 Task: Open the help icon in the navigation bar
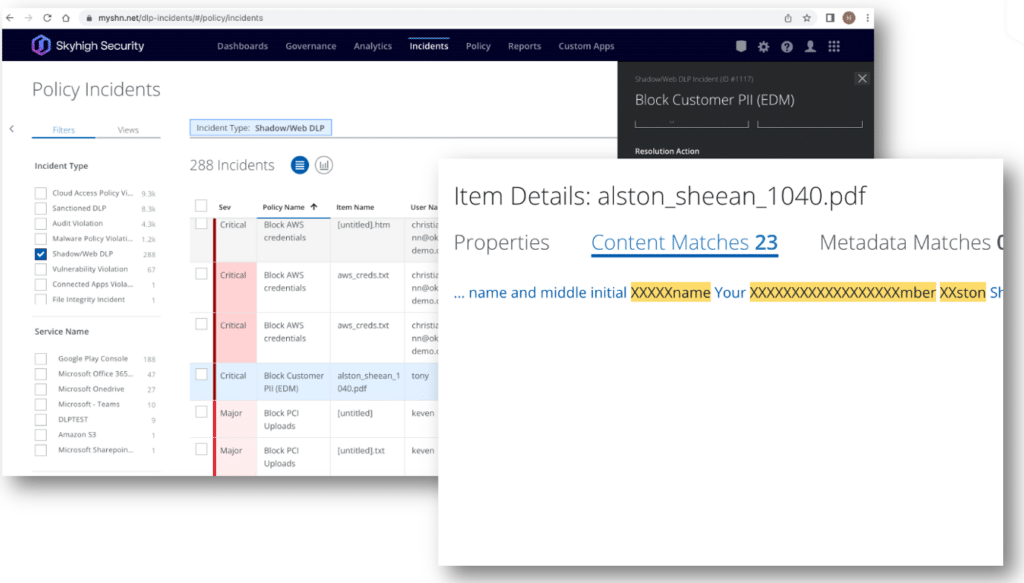point(786,46)
